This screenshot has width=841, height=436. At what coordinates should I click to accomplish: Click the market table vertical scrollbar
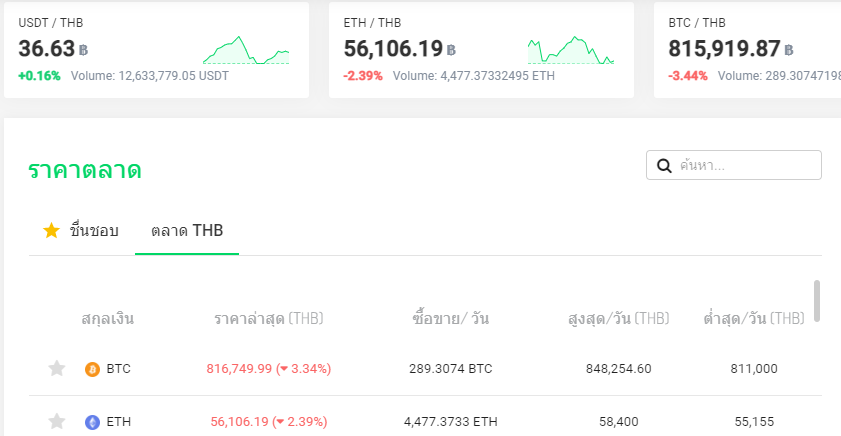pos(817,301)
